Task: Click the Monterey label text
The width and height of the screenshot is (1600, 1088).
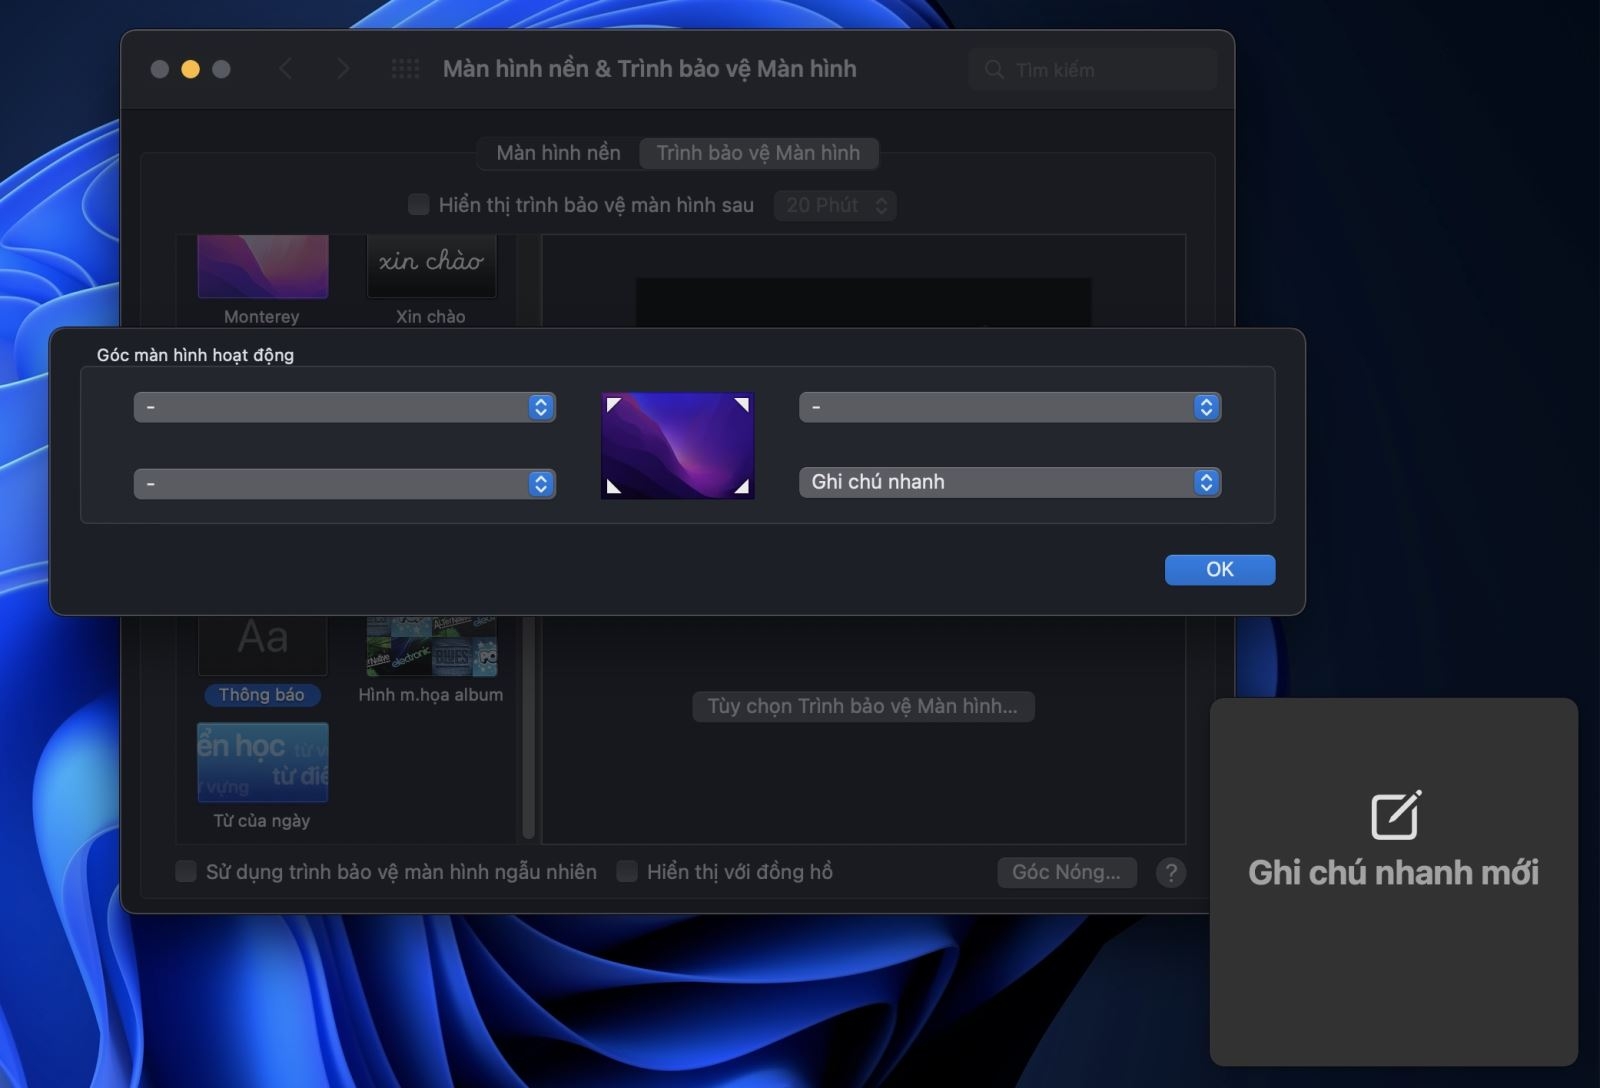Action: (262, 316)
